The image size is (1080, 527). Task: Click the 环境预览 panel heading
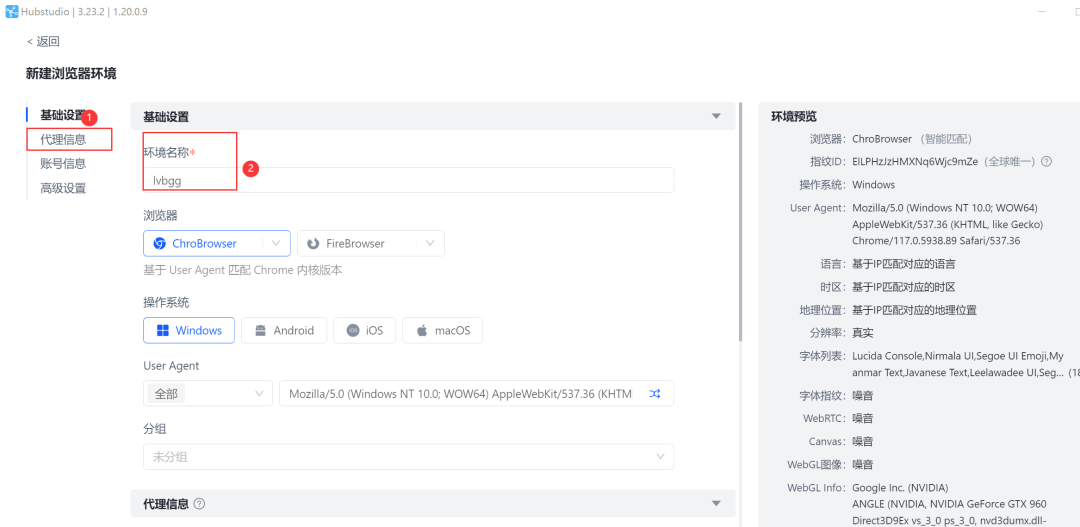click(793, 116)
